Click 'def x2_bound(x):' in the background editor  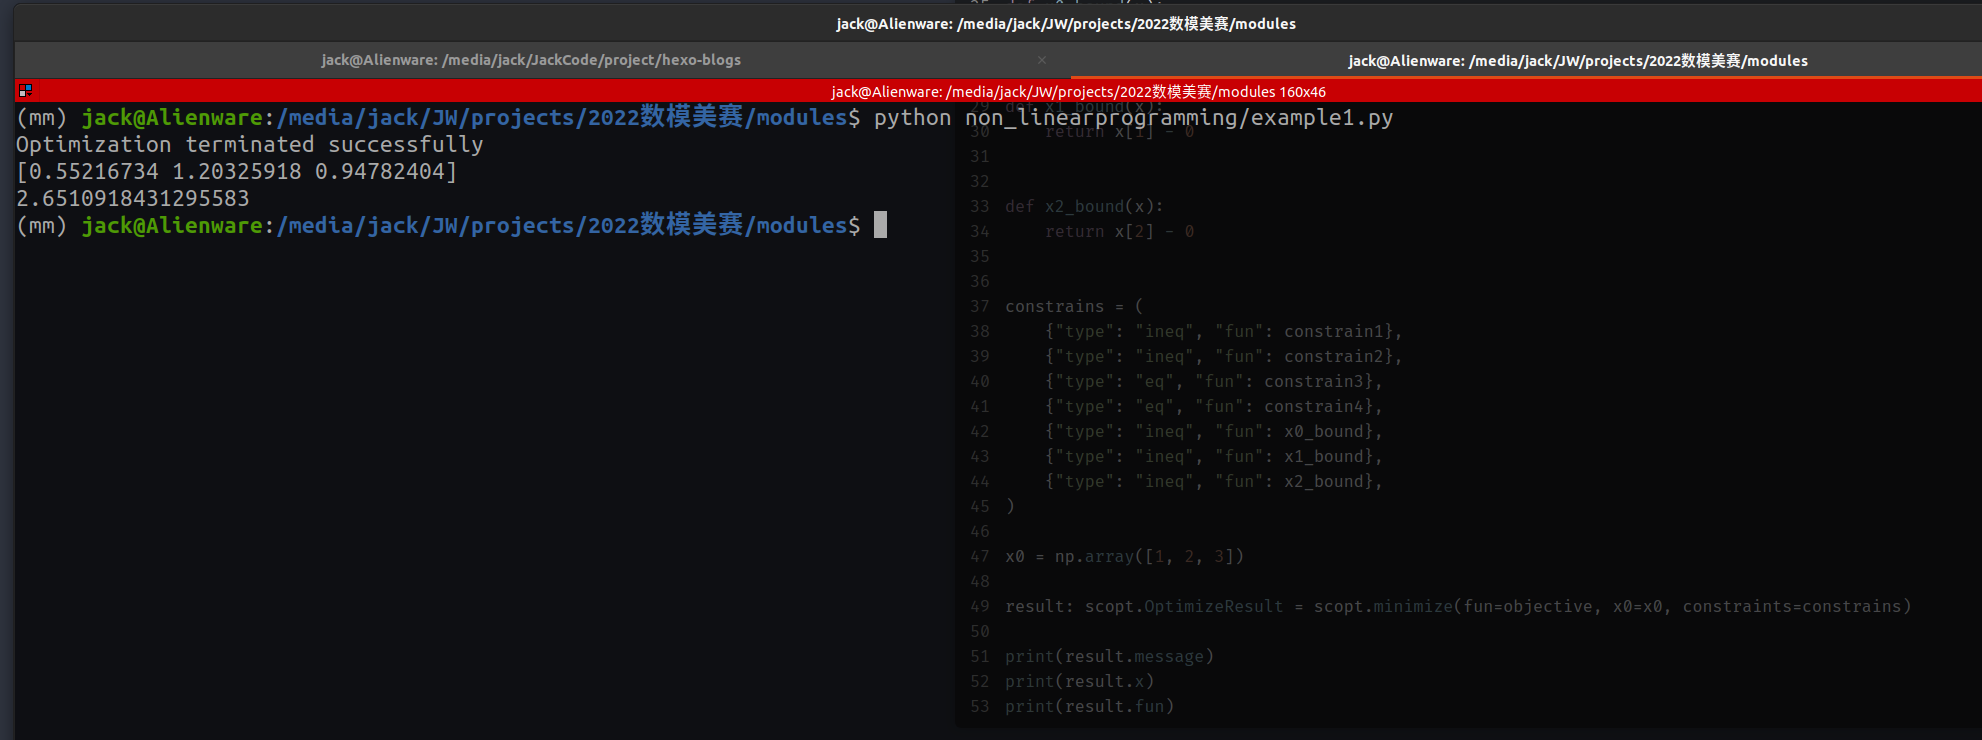pyautogui.click(x=1084, y=207)
